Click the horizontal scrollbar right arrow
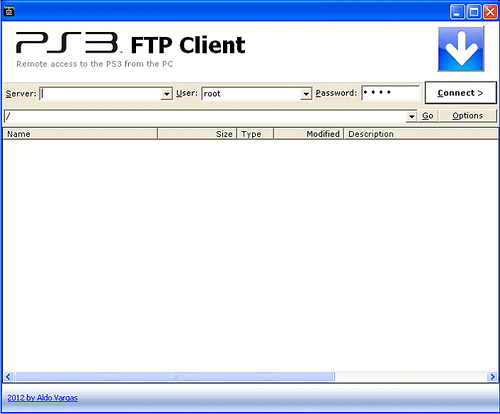 pyautogui.click(x=492, y=377)
